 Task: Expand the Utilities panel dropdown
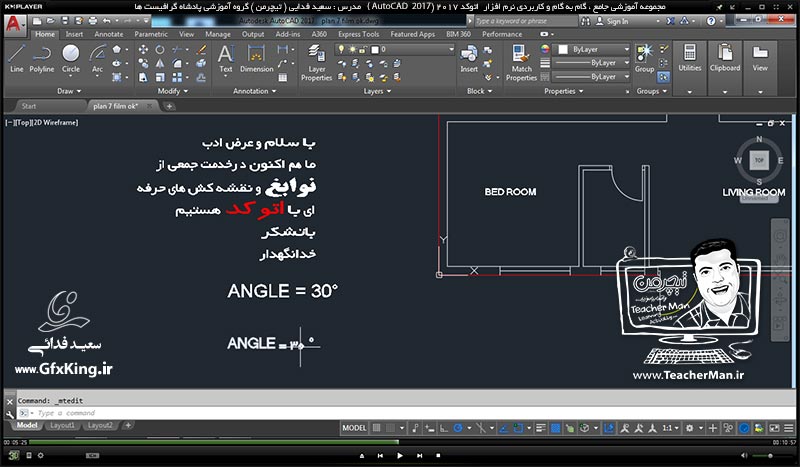click(x=690, y=92)
